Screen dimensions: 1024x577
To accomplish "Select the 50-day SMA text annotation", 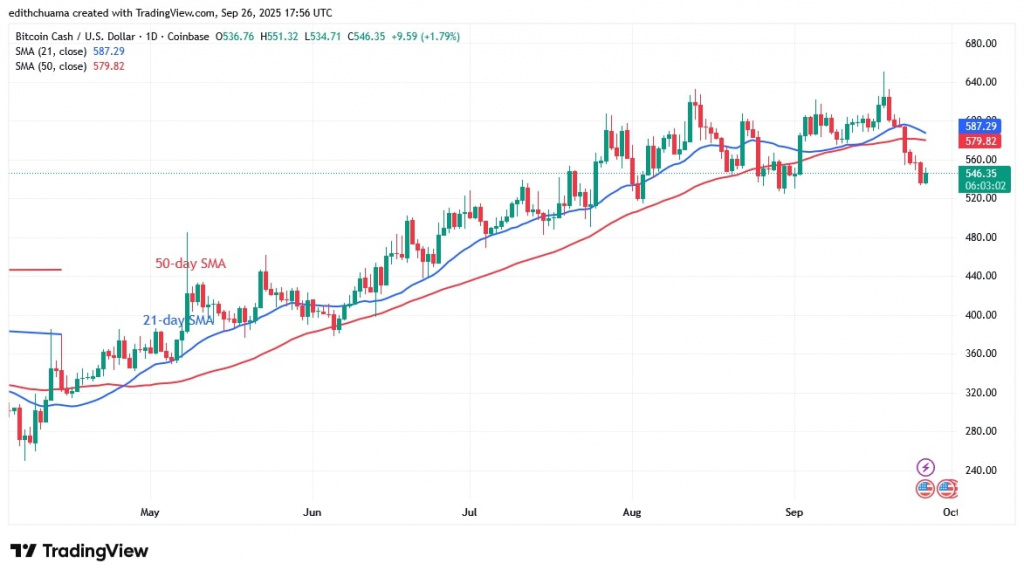I will pos(190,263).
